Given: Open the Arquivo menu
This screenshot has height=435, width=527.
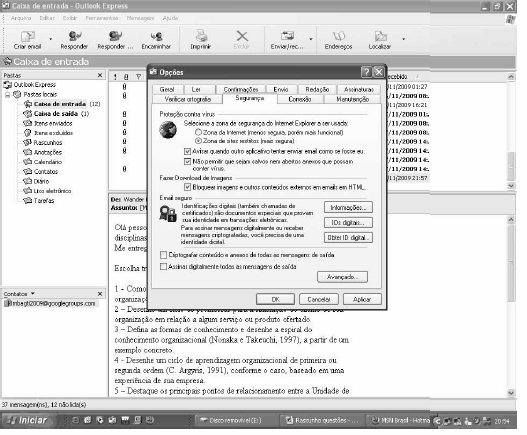Looking at the screenshot, I should pyautogui.click(x=21, y=18).
